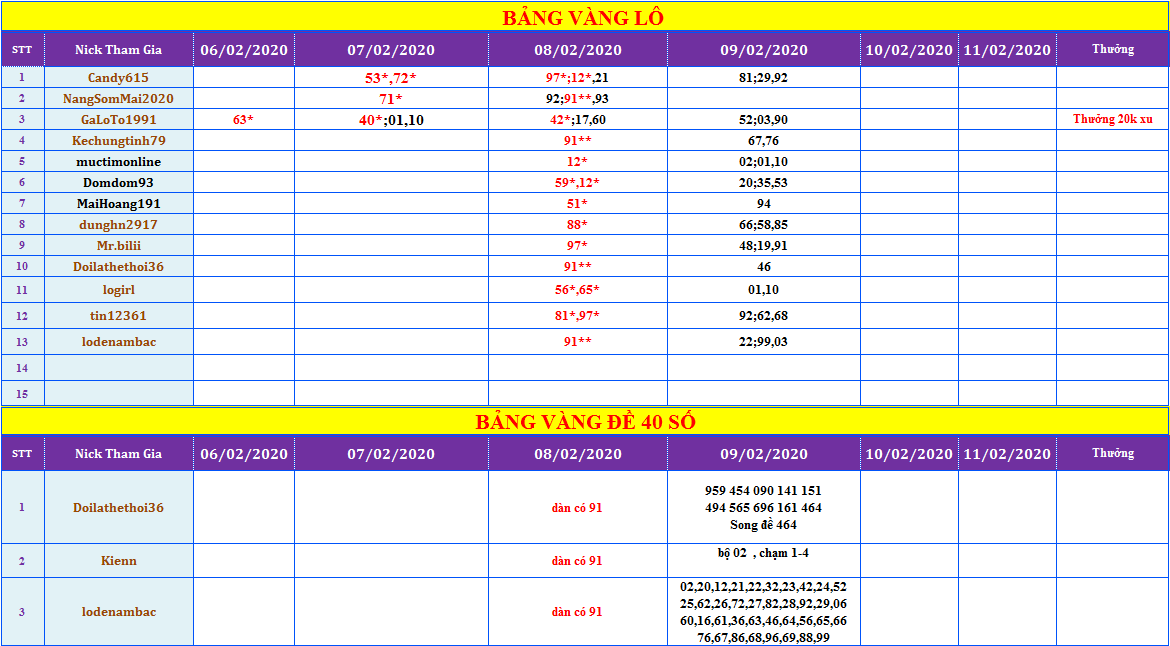Click the number line 959 454 090 141 151
The image size is (1170, 646).
[x=763, y=491]
